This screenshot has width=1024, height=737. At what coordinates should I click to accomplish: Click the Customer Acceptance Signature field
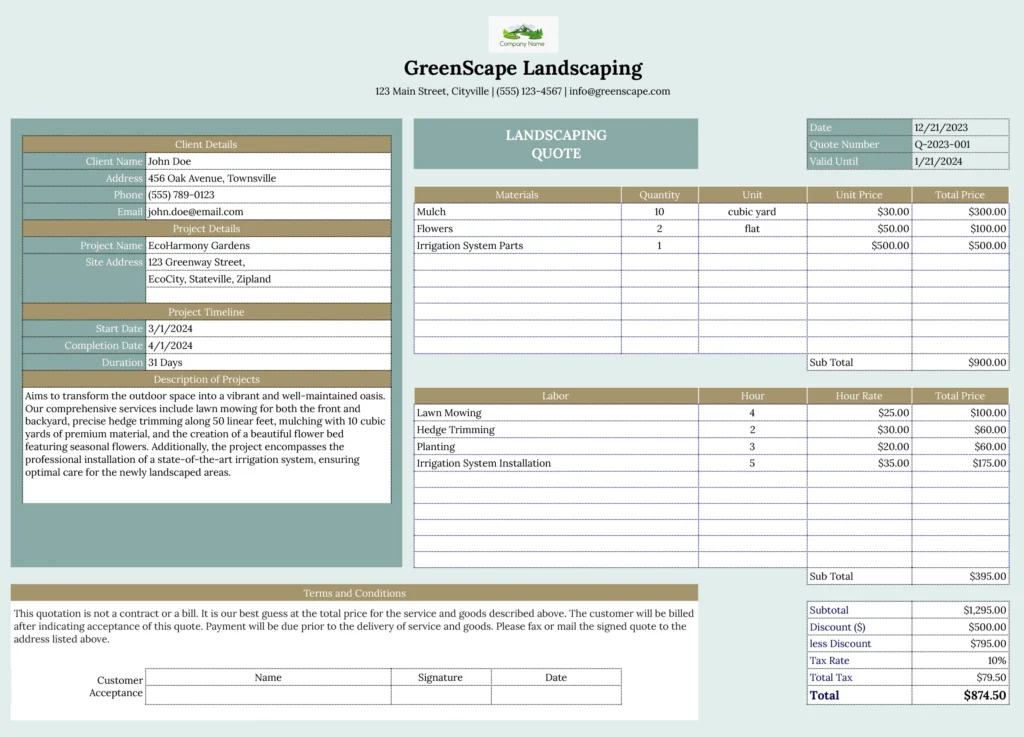coord(440,695)
